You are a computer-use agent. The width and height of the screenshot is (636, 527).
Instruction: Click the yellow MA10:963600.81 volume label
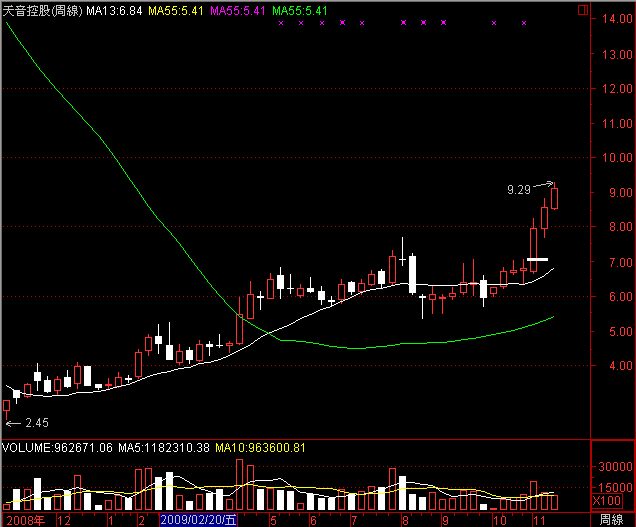coord(260,448)
